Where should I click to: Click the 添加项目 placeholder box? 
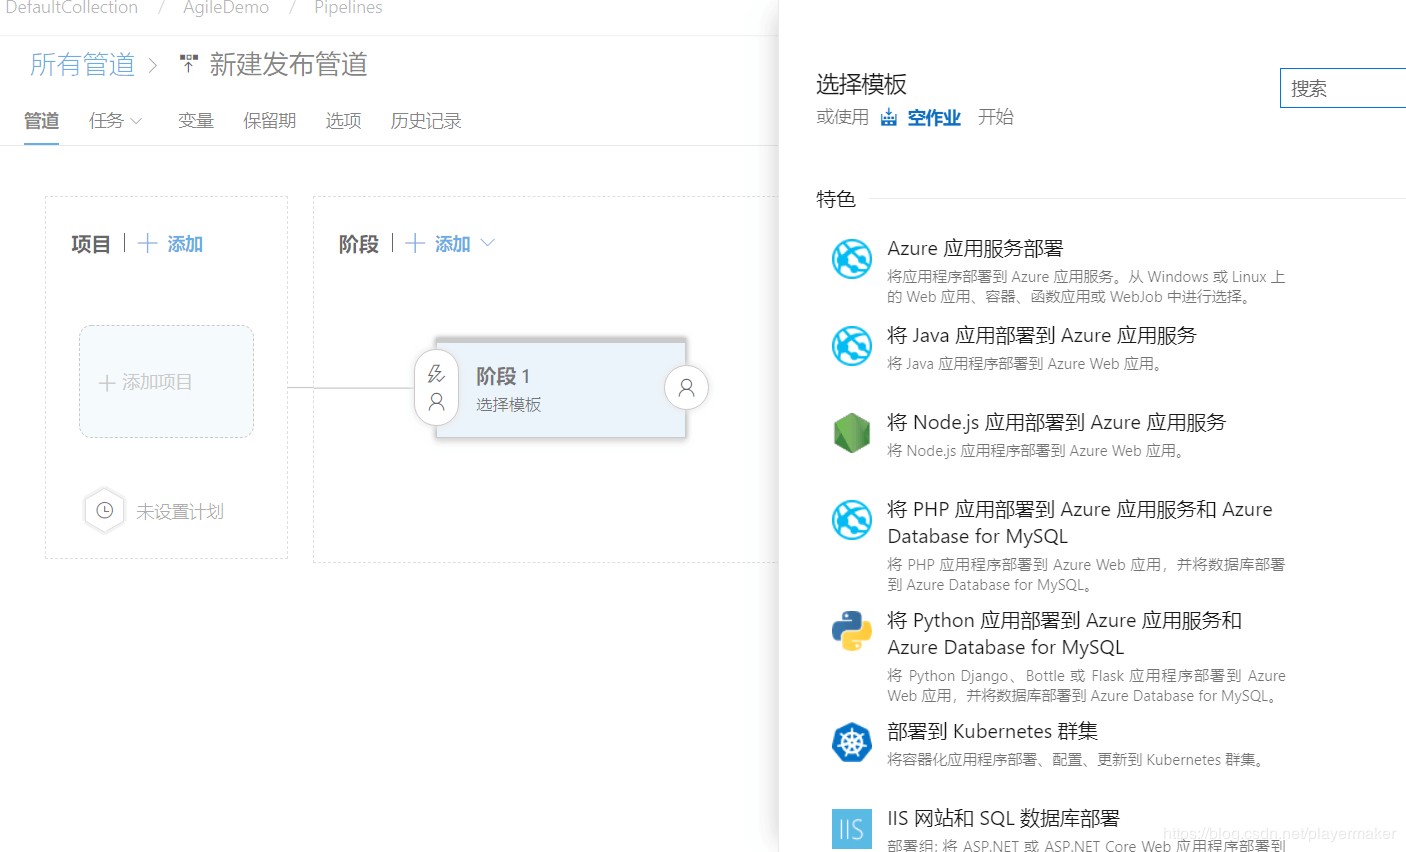tap(166, 381)
